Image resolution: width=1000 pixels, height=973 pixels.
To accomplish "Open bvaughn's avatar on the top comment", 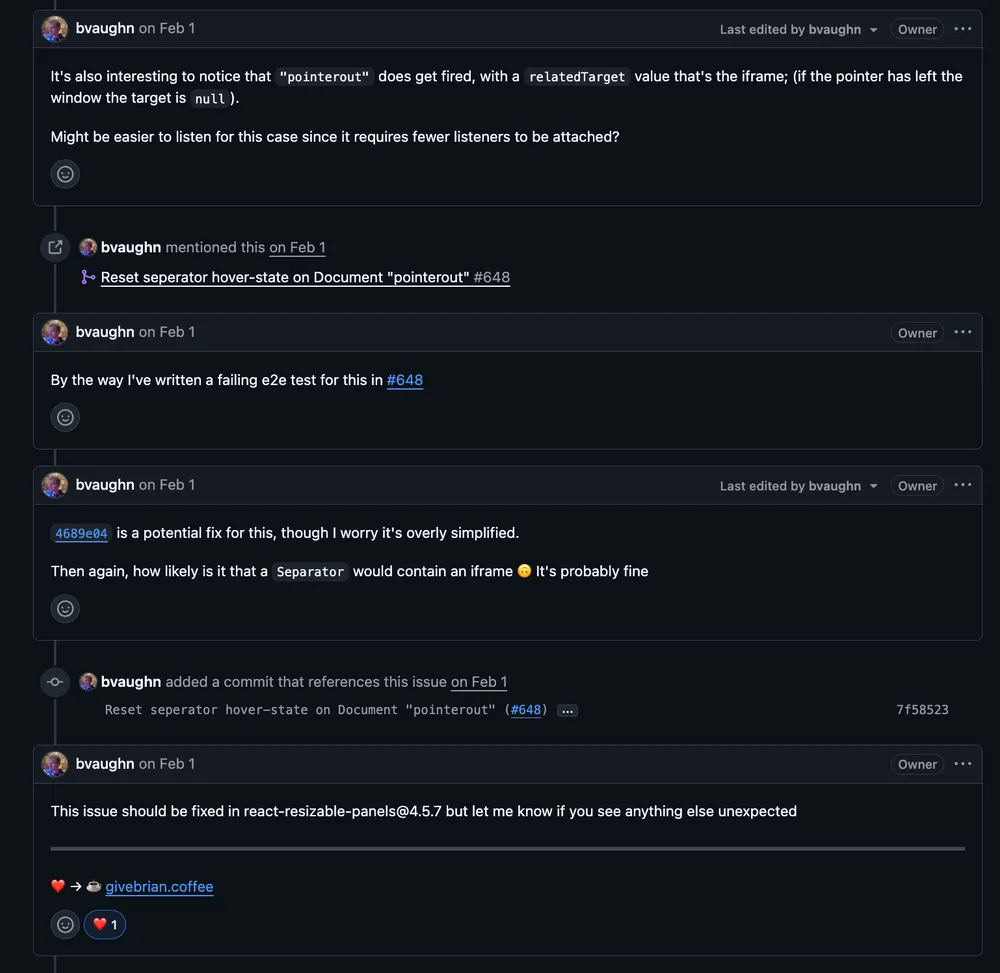I will (x=55, y=29).
